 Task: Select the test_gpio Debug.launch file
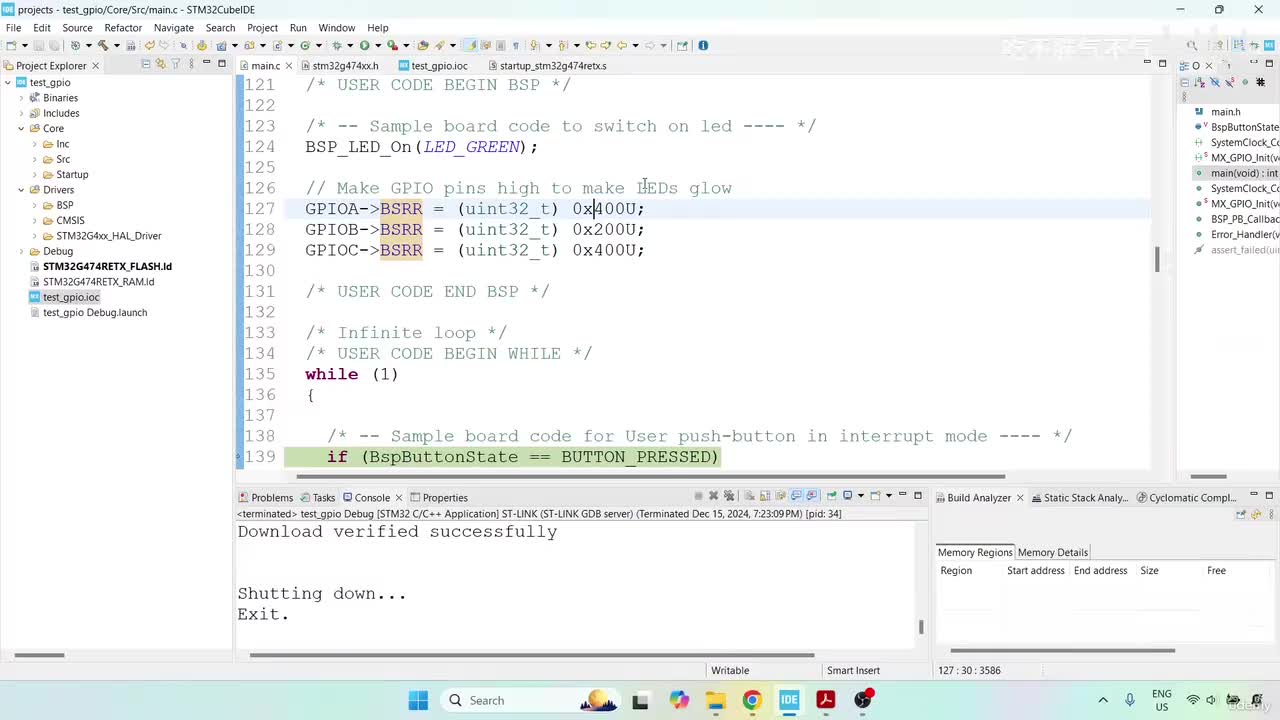click(x=95, y=312)
